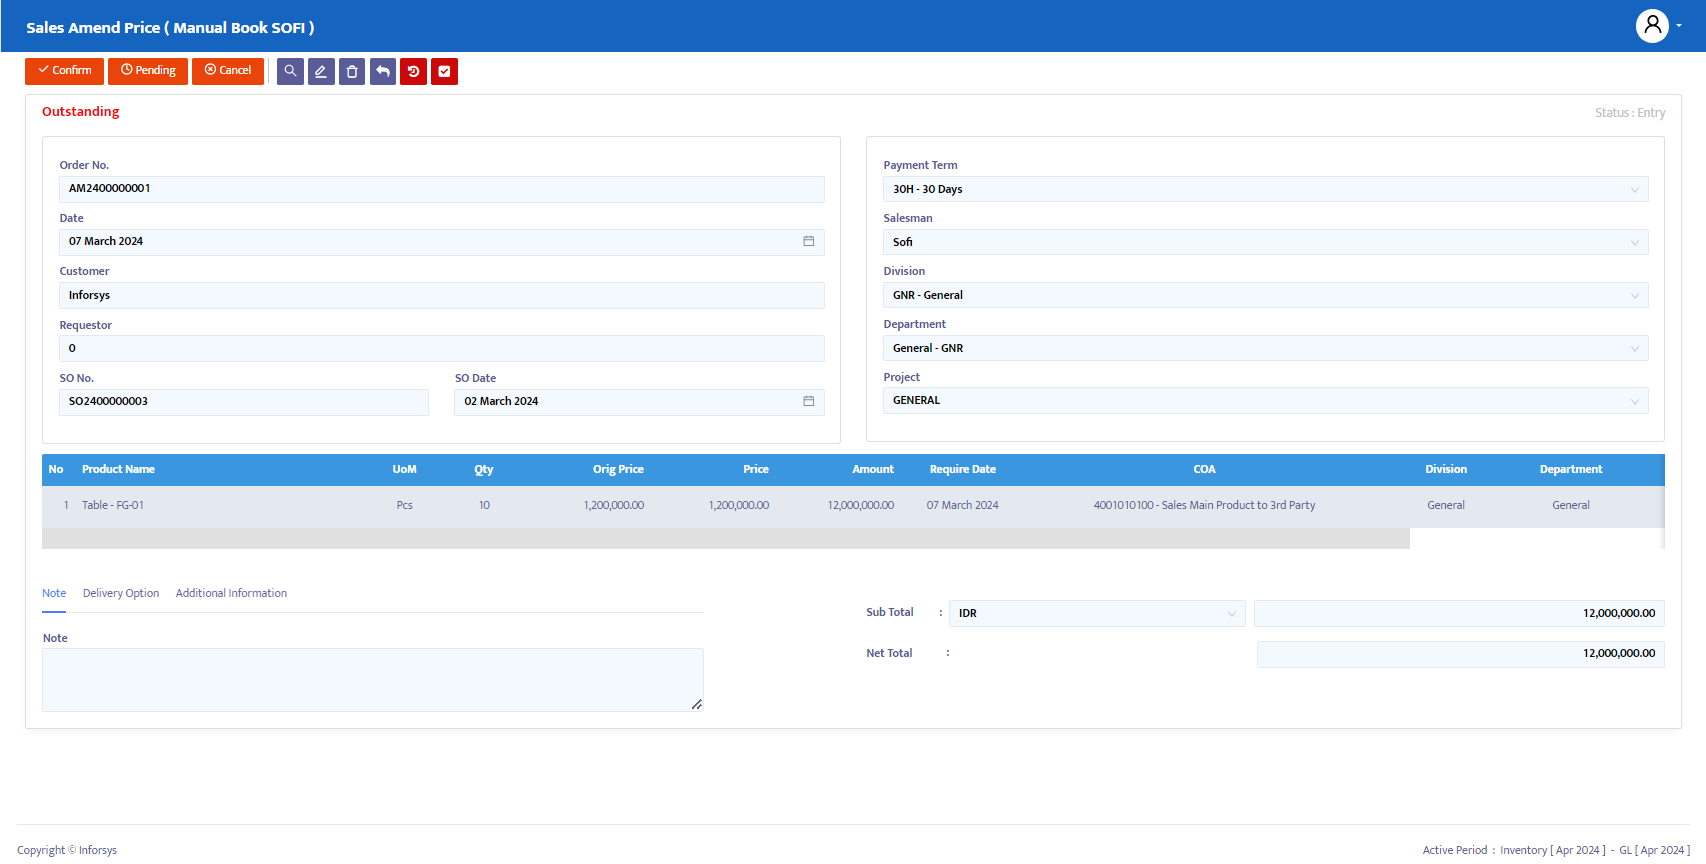The width and height of the screenshot is (1706, 864).
Task: Switch to the Note tab
Action: [54, 593]
